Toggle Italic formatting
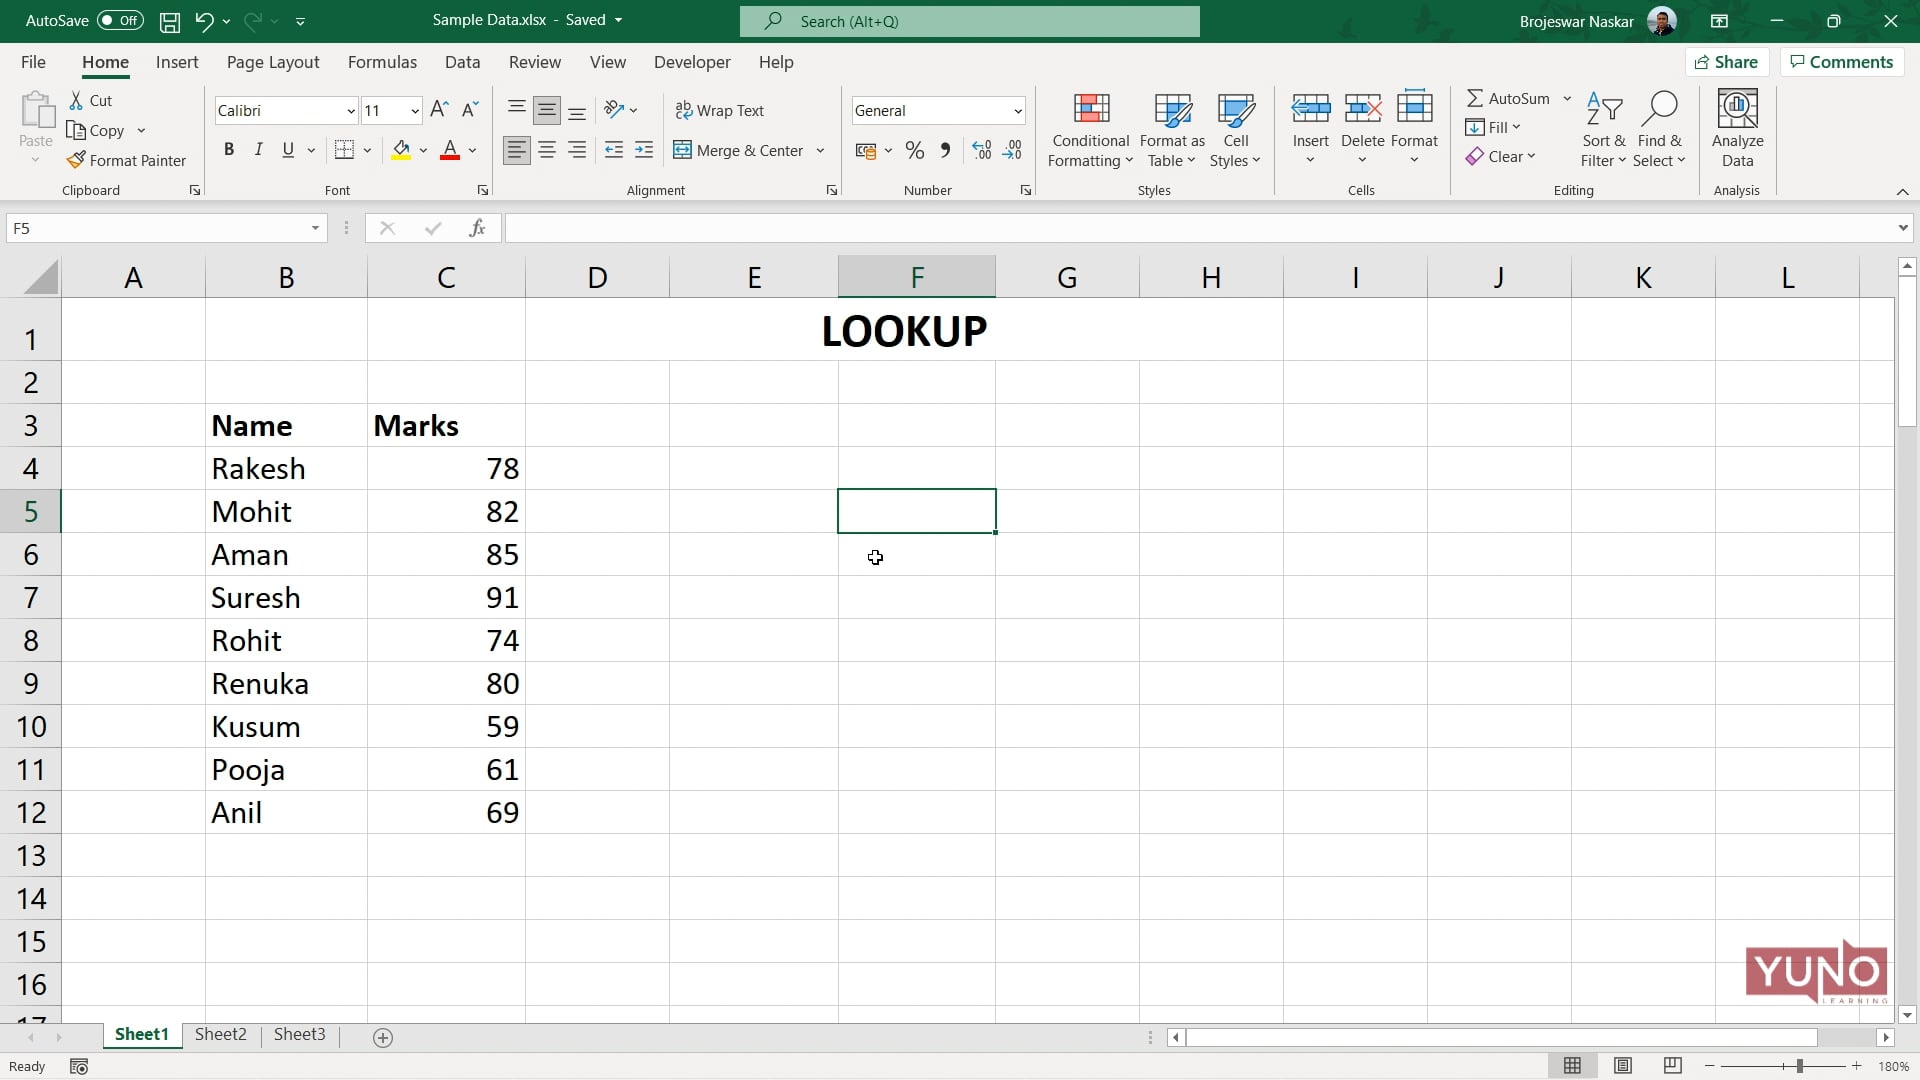Viewport: 1920px width, 1080px height. pyautogui.click(x=258, y=150)
